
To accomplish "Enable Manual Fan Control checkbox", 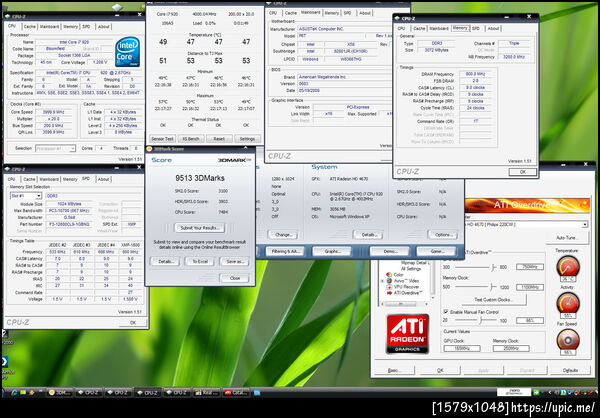I will pyautogui.click(x=446, y=312).
